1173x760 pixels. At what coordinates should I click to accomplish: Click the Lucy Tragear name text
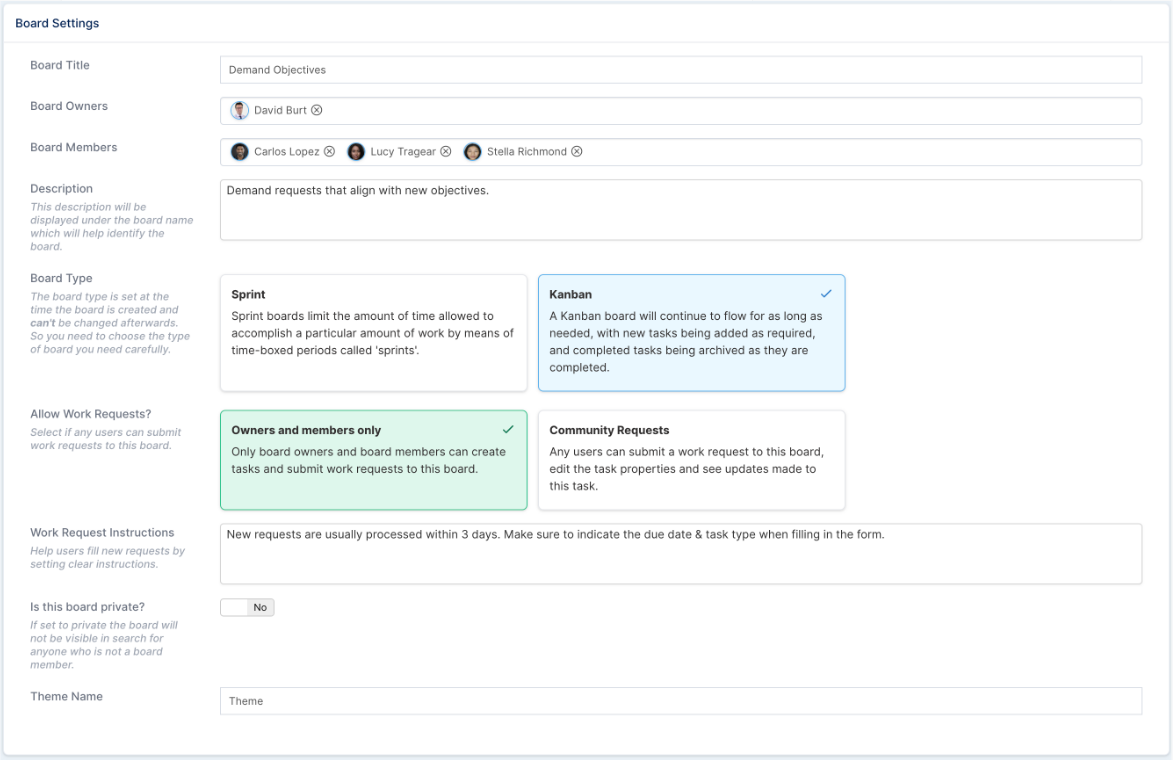pos(403,151)
